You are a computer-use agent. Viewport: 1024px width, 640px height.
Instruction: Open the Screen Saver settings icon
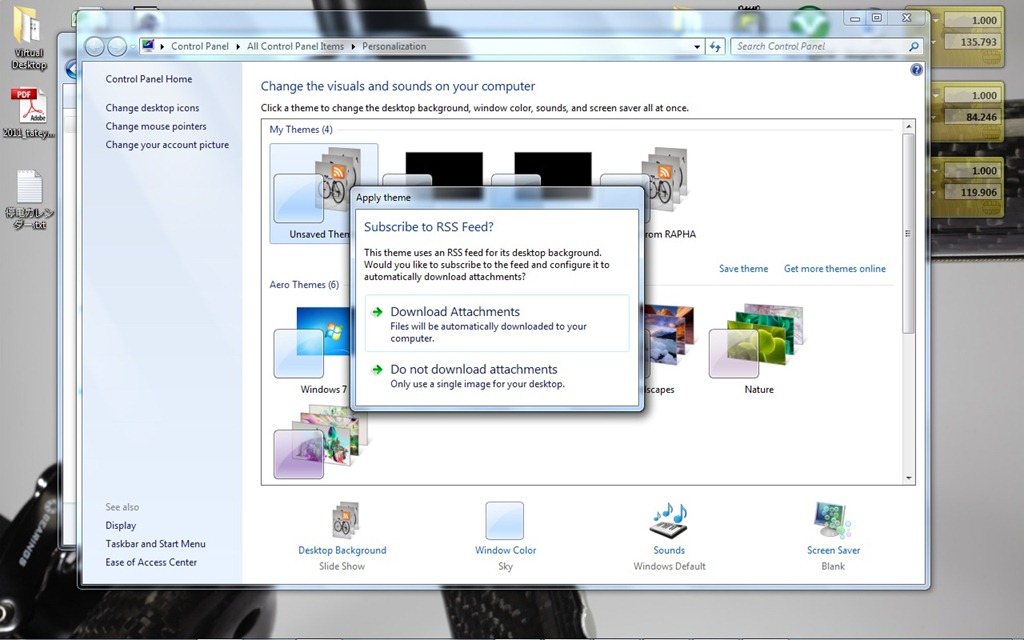(832, 522)
